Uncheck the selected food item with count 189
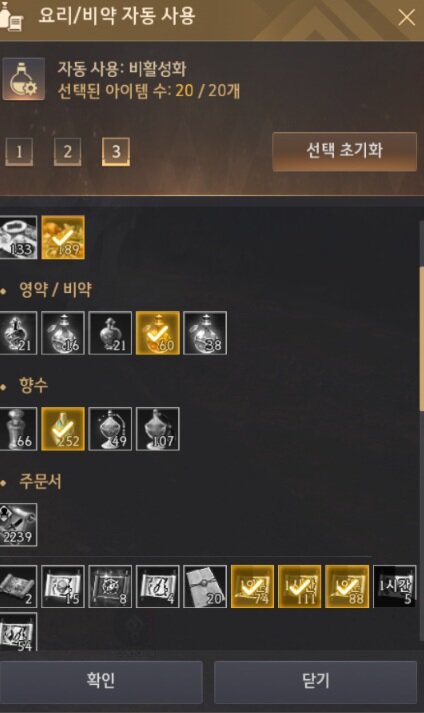The width and height of the screenshot is (424, 713). point(63,238)
